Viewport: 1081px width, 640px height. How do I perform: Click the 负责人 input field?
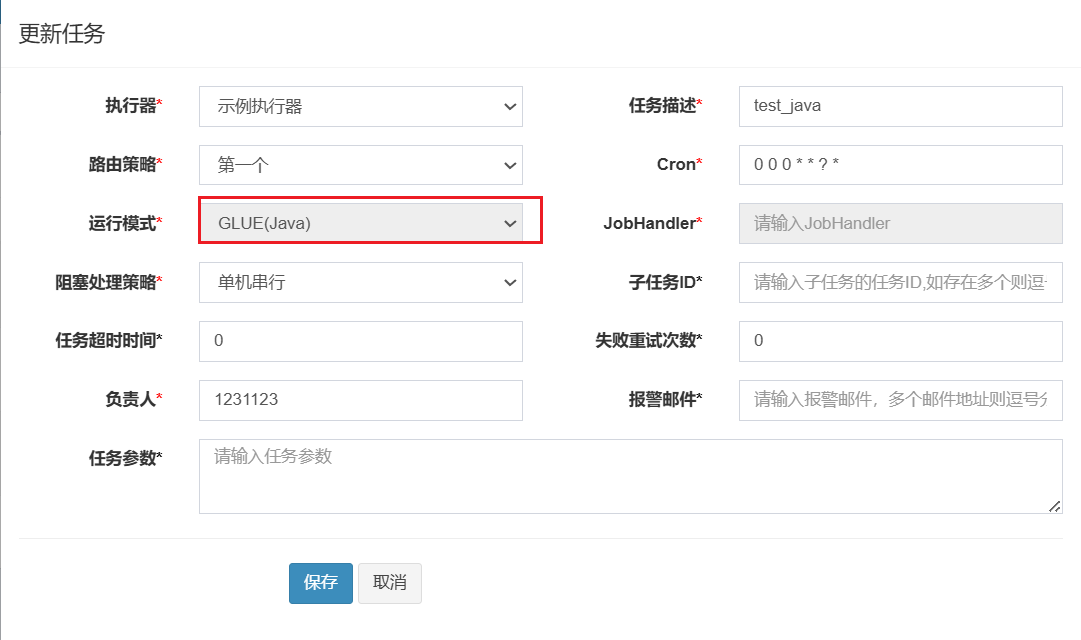click(x=360, y=400)
